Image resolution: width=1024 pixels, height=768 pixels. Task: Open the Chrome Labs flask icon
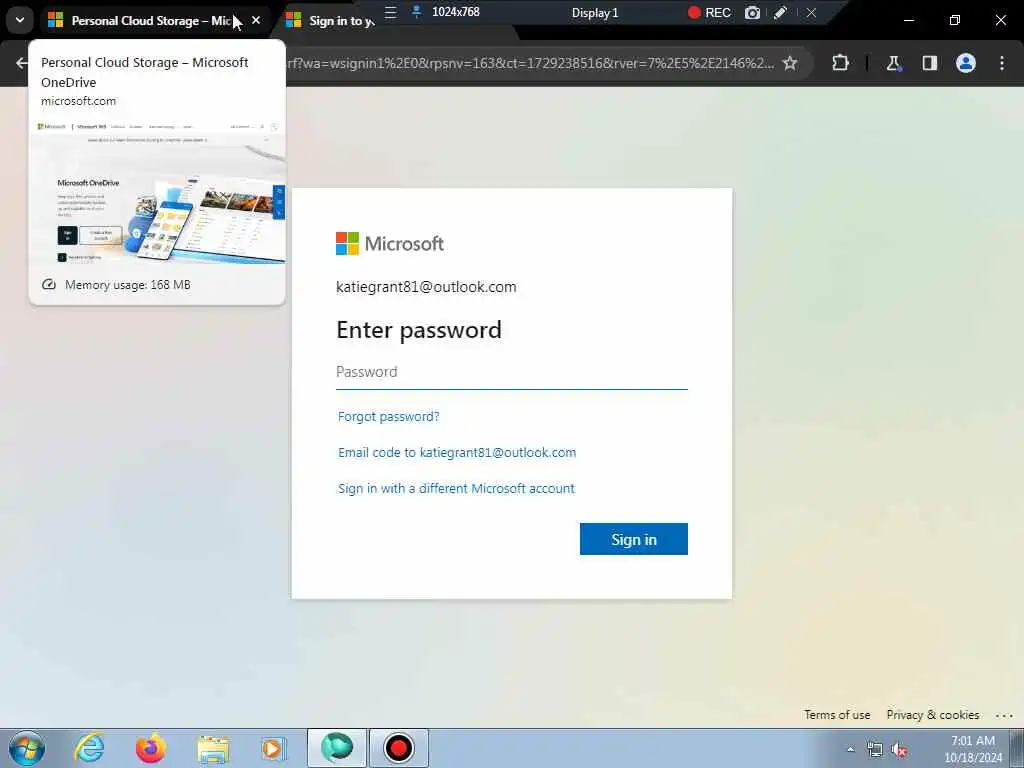coord(893,63)
